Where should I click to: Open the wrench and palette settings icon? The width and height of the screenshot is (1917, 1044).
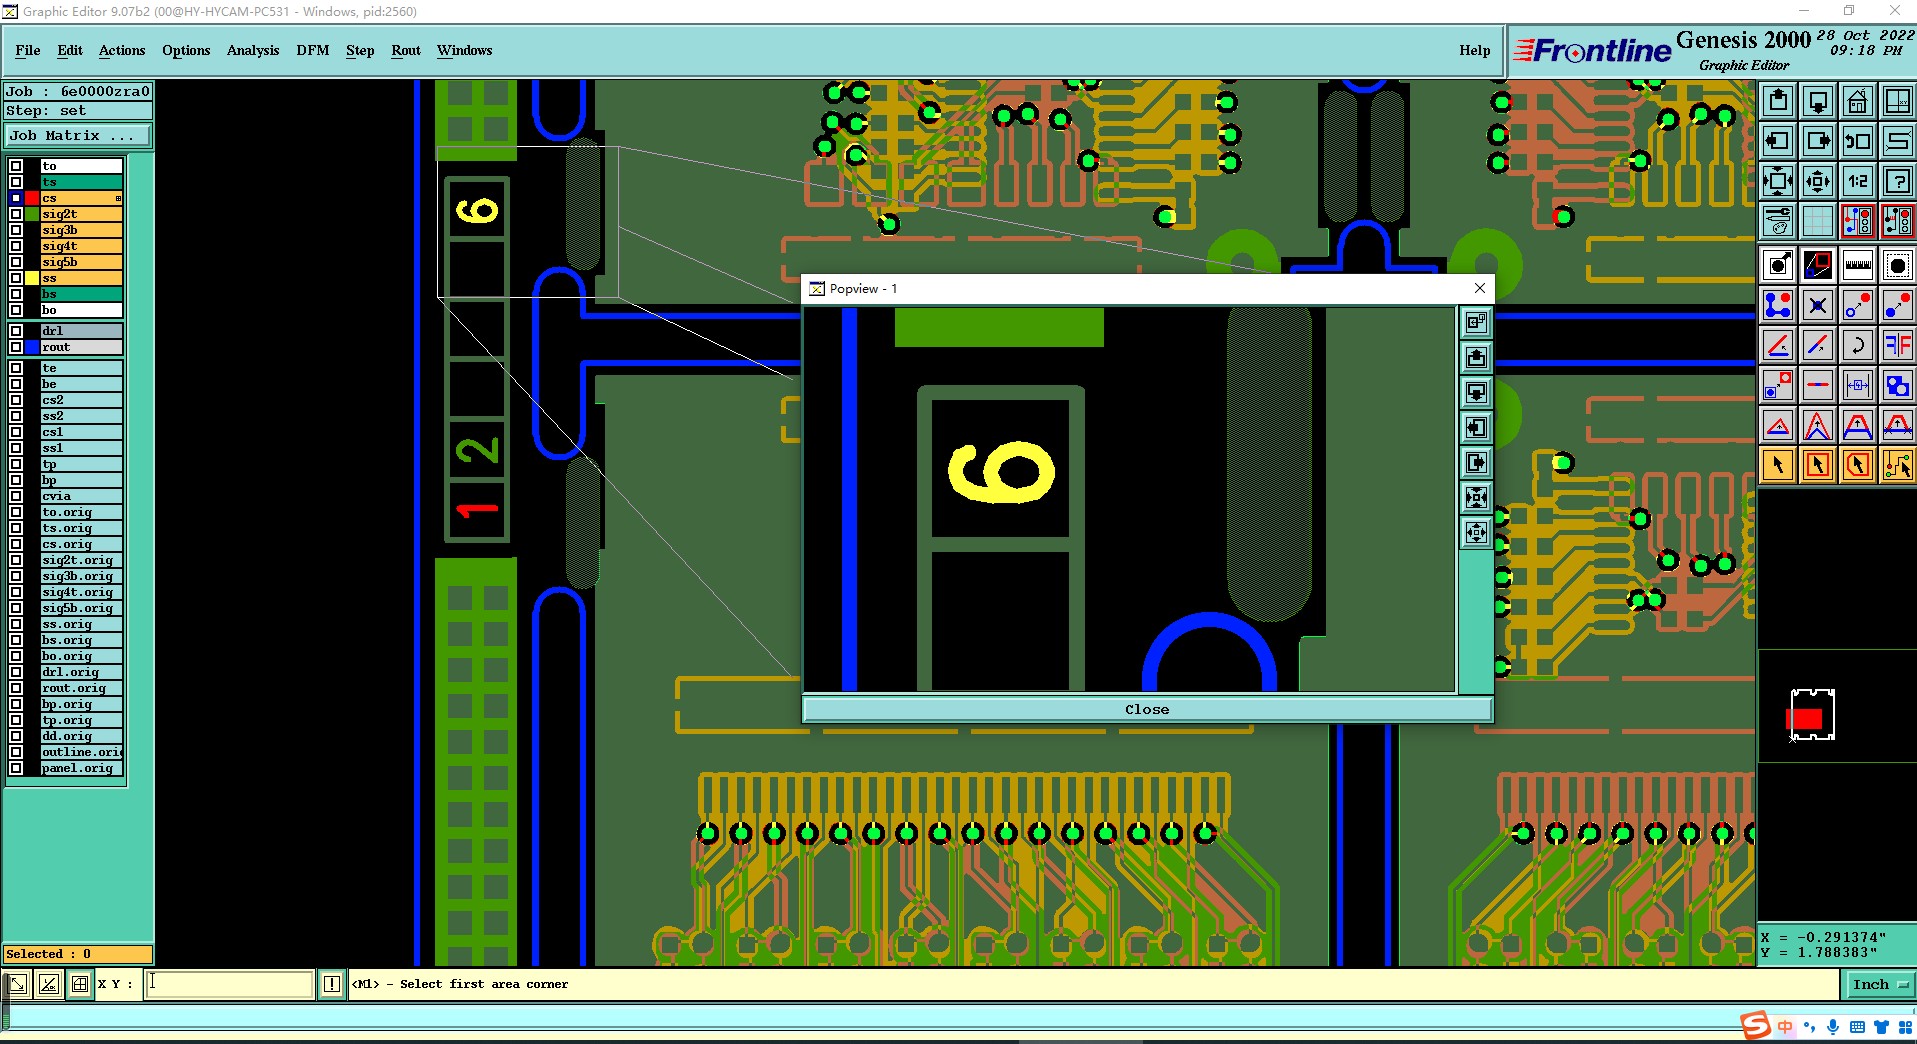coord(1778,221)
